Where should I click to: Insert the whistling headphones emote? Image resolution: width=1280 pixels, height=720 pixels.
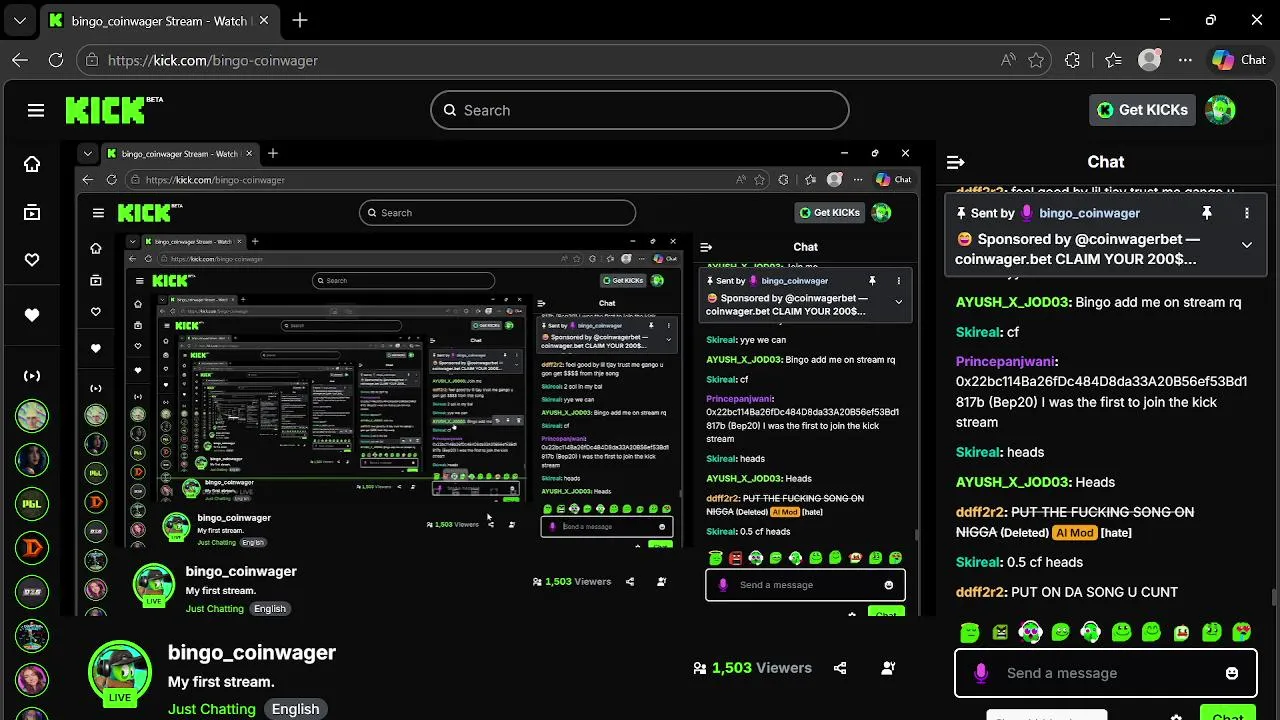(1091, 632)
